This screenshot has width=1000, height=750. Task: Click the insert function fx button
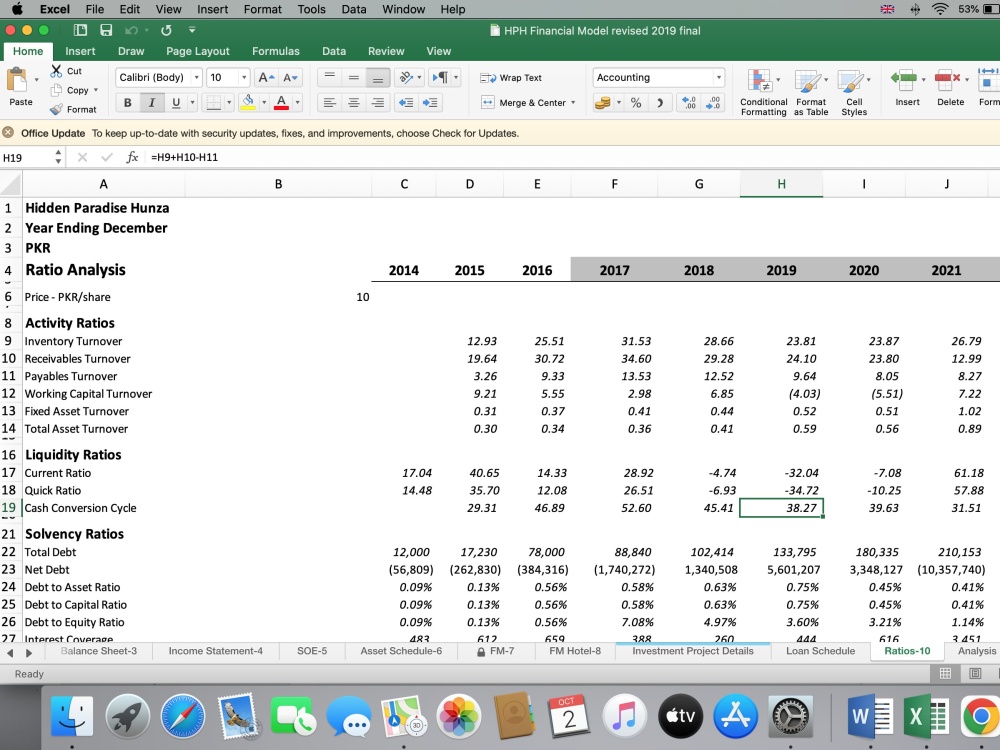pos(132,157)
